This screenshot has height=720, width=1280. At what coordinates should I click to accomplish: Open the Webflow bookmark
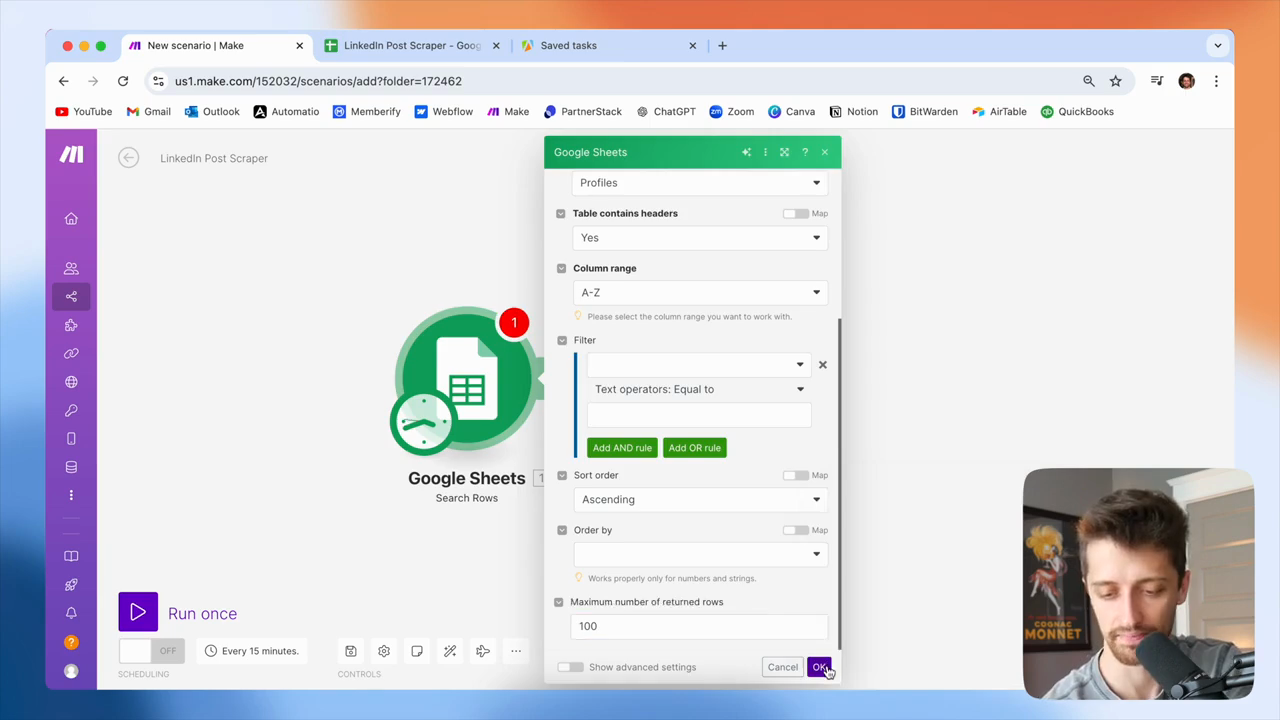(444, 112)
